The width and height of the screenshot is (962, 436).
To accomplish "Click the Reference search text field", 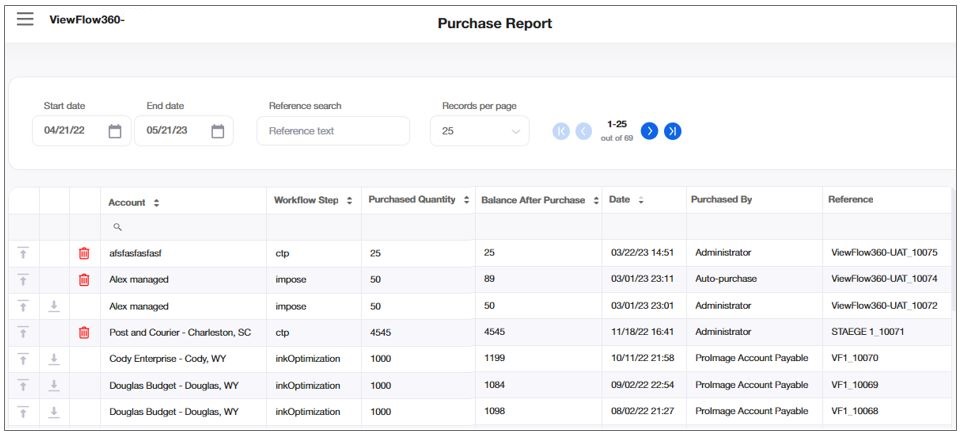I will click(333, 131).
